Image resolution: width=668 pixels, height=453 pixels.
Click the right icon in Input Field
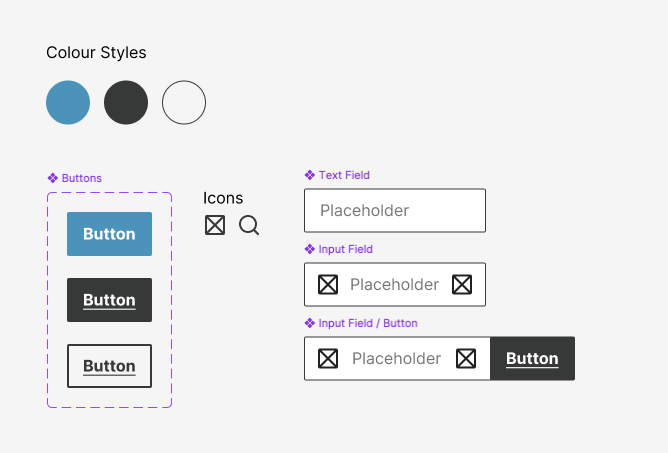coord(461,285)
